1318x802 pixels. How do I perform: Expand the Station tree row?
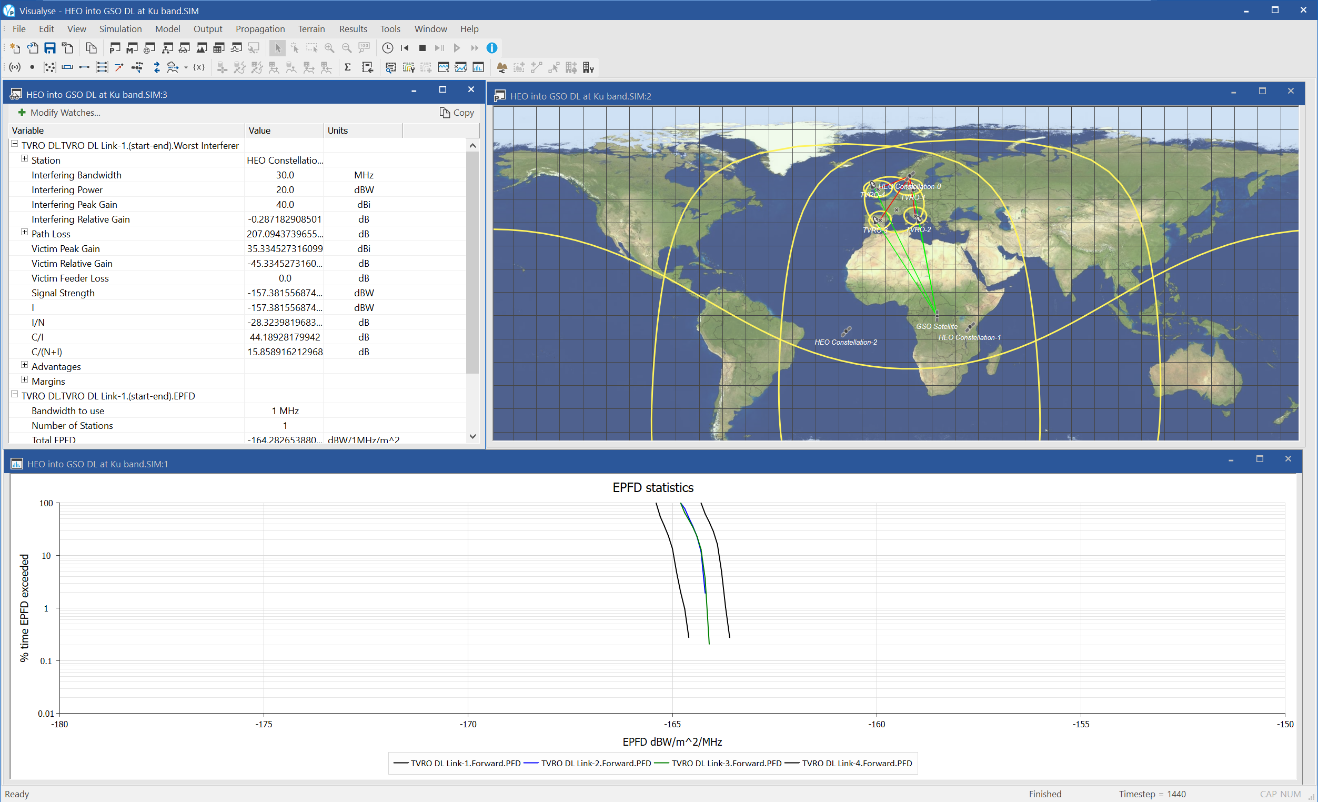24,160
